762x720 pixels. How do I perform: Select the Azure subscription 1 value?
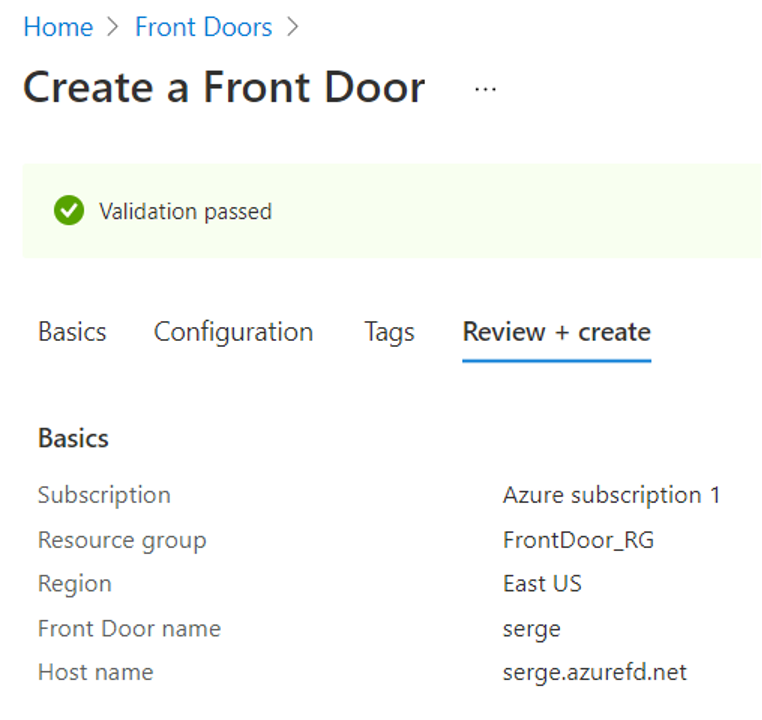click(x=611, y=496)
